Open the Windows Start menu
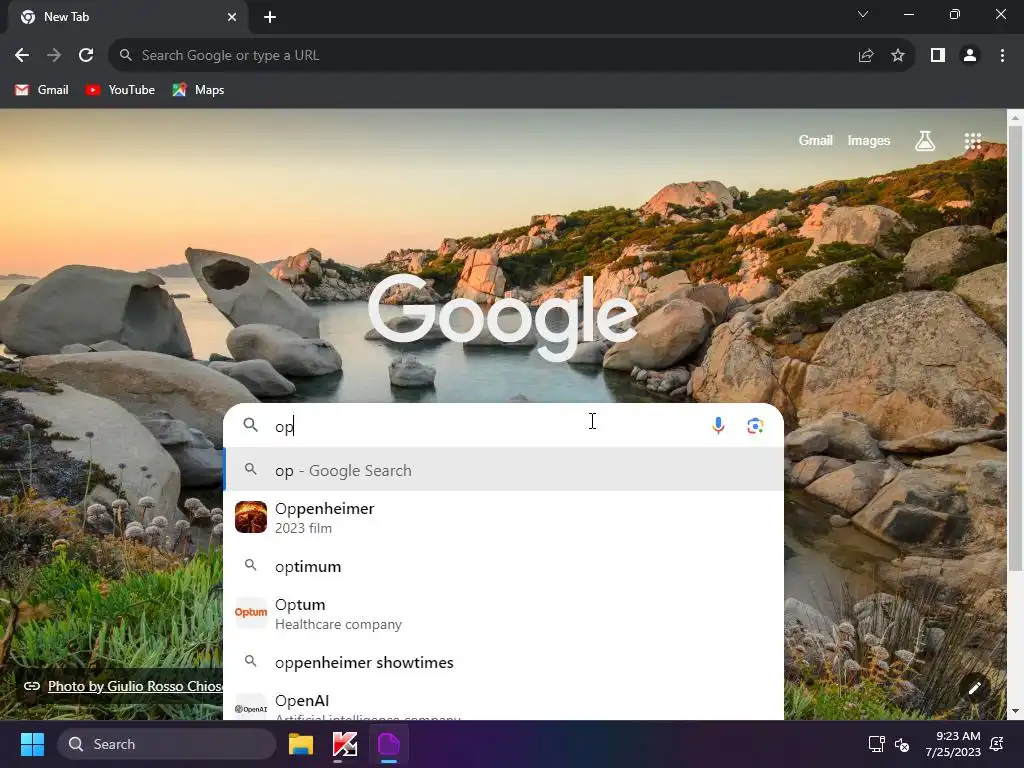 coord(32,744)
